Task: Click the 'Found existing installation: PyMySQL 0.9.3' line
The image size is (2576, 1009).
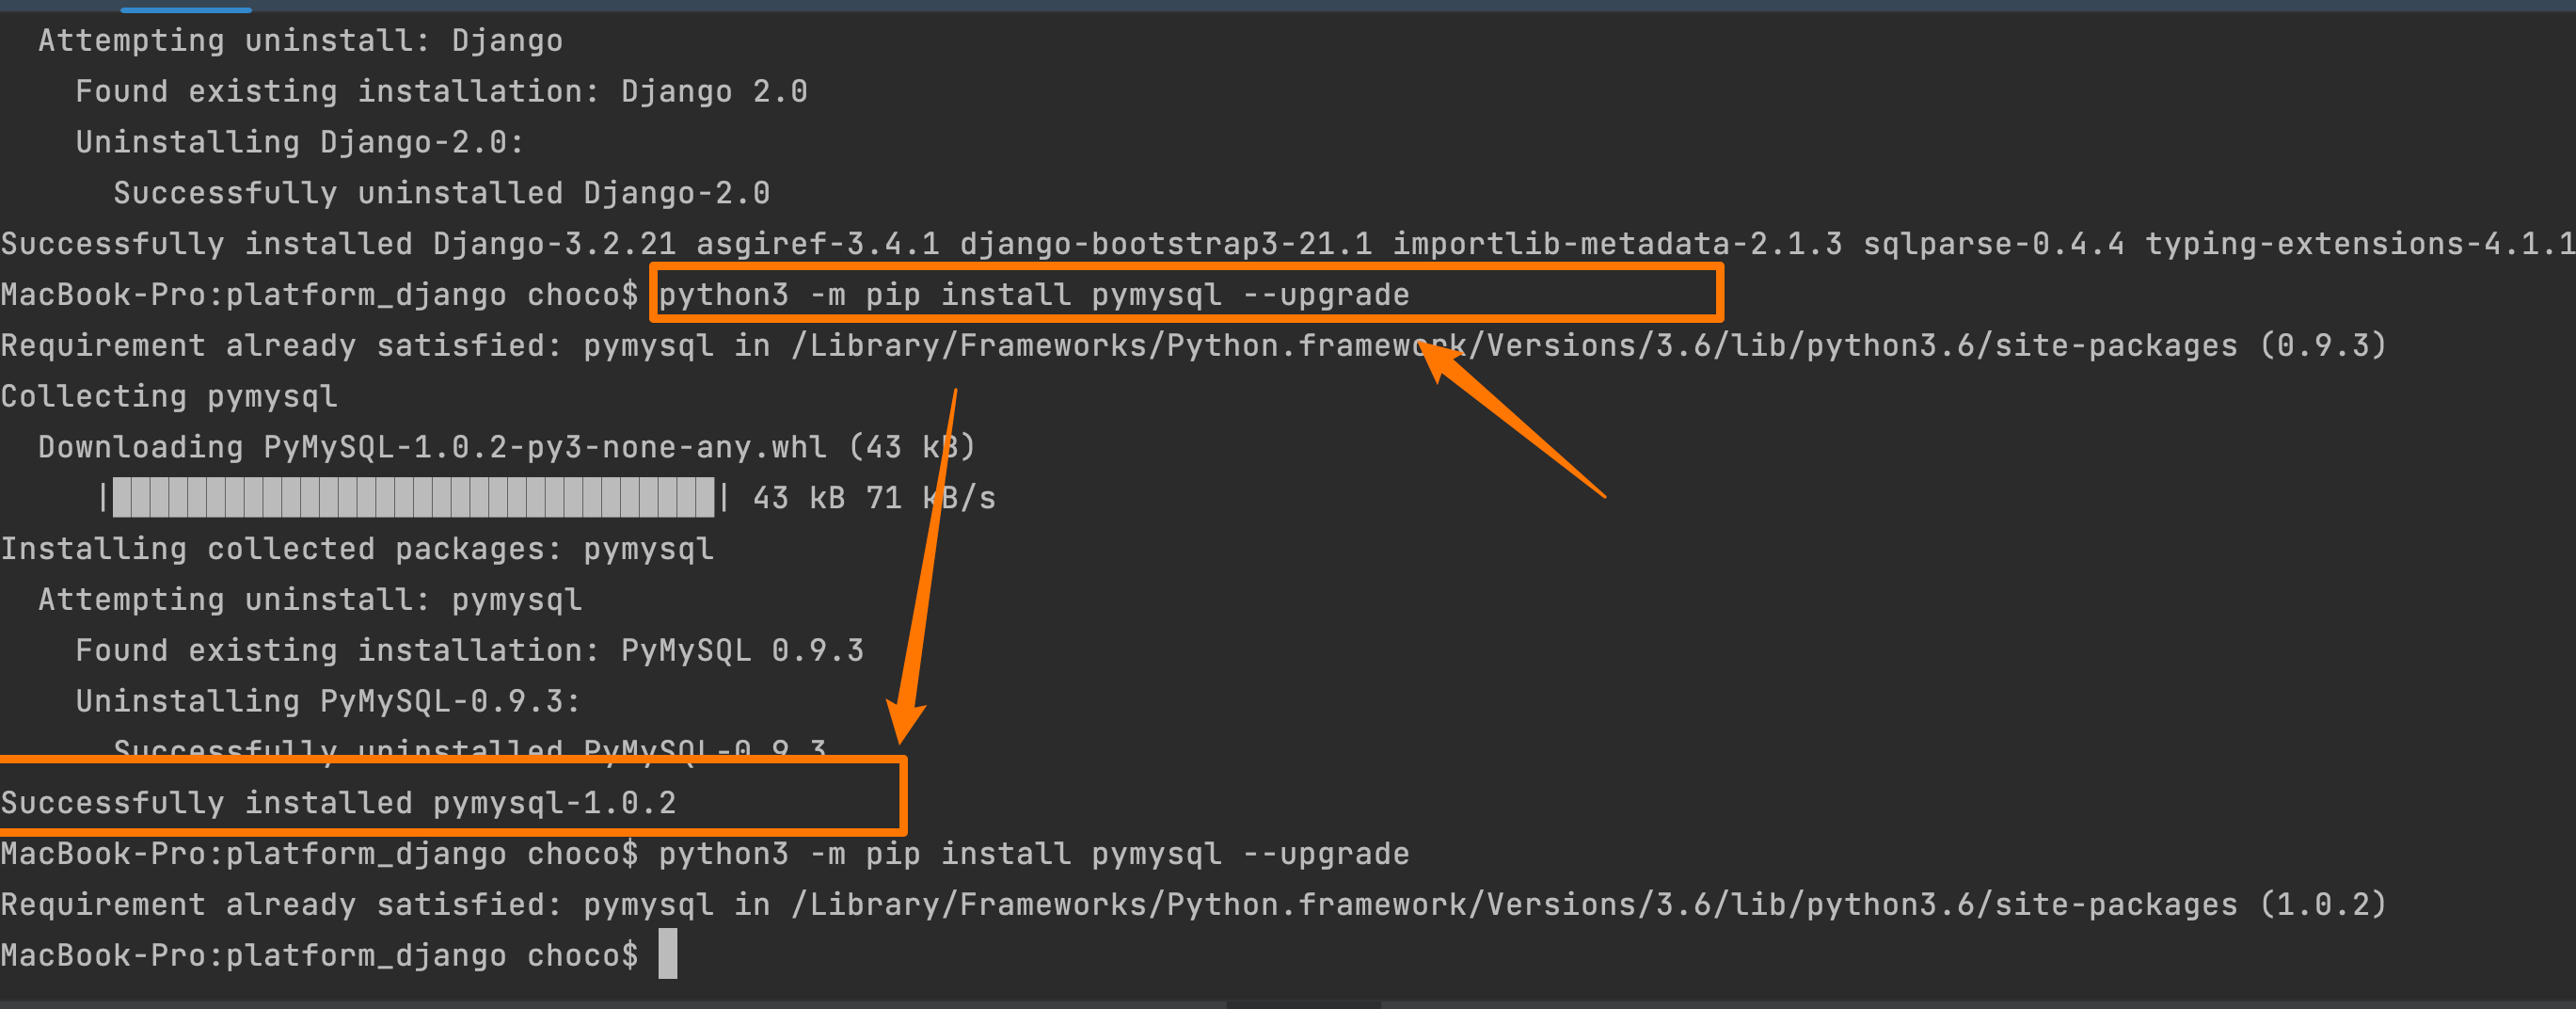Action: tap(470, 650)
